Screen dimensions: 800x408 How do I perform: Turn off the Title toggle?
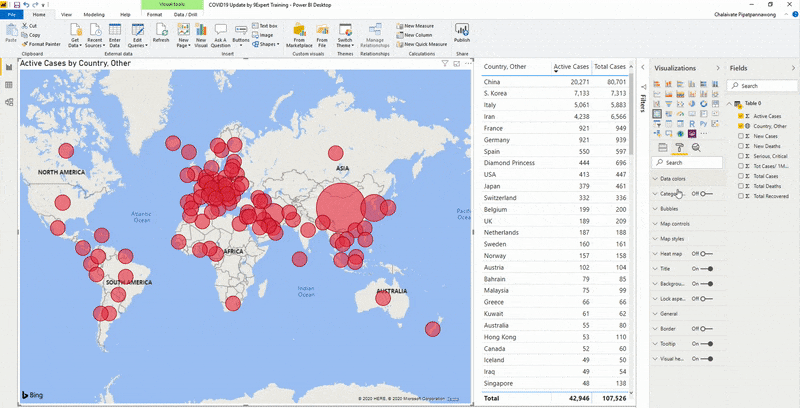pyautogui.click(x=707, y=269)
